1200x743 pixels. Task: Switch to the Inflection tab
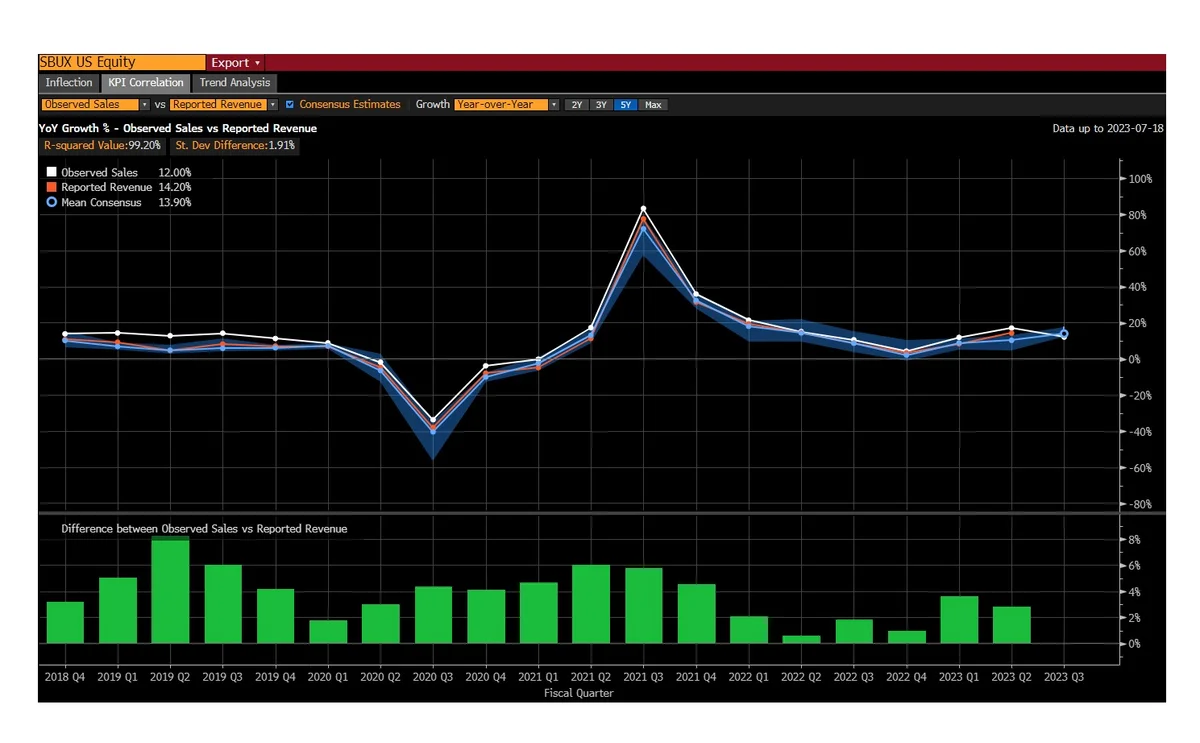[68, 83]
